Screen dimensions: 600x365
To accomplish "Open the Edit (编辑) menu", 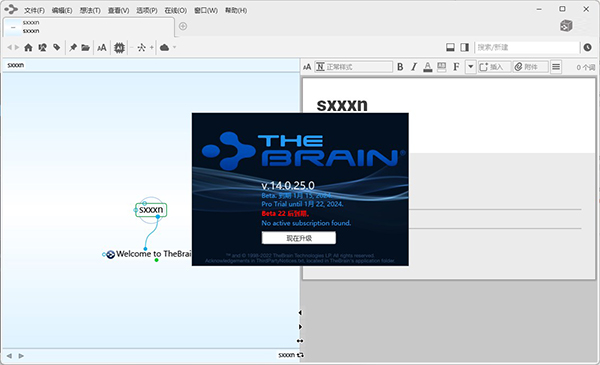I will tap(62, 10).
